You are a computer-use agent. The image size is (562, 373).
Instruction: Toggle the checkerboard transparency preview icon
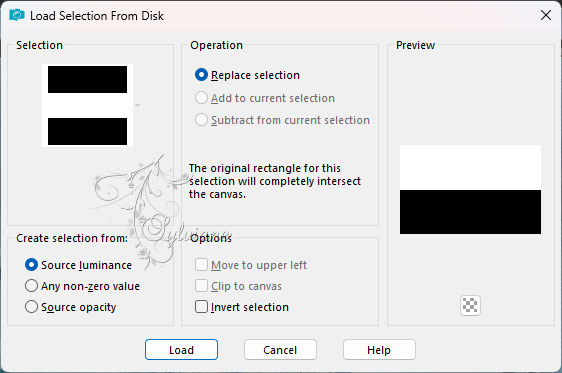pyautogui.click(x=470, y=305)
